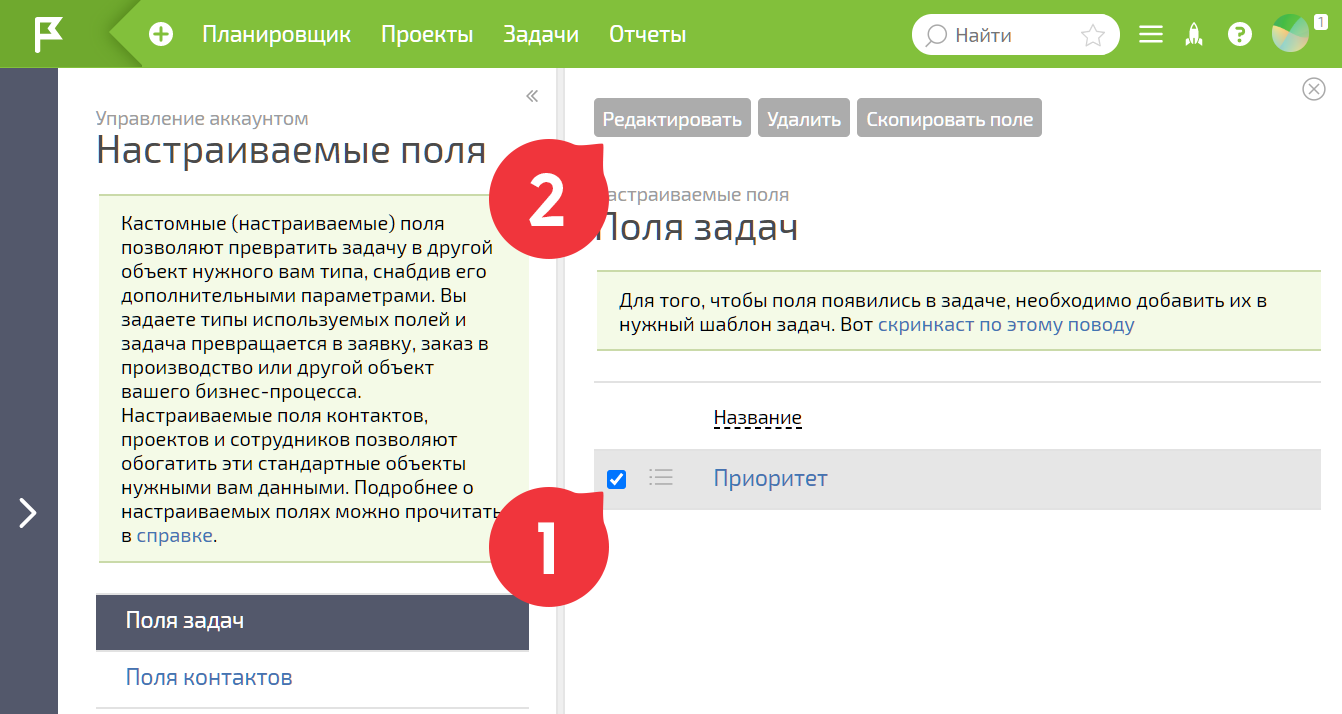This screenshot has width=1342, height=714.
Task: Collapse the left panel with double chevron
Action: [x=532, y=96]
